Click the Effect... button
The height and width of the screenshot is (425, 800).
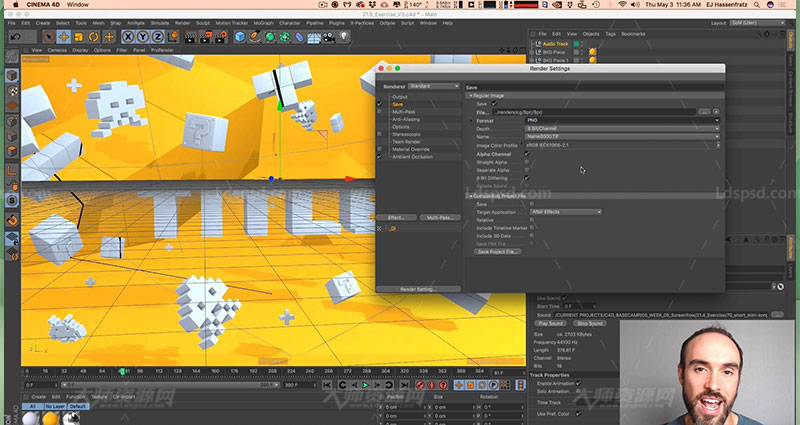click(x=396, y=218)
